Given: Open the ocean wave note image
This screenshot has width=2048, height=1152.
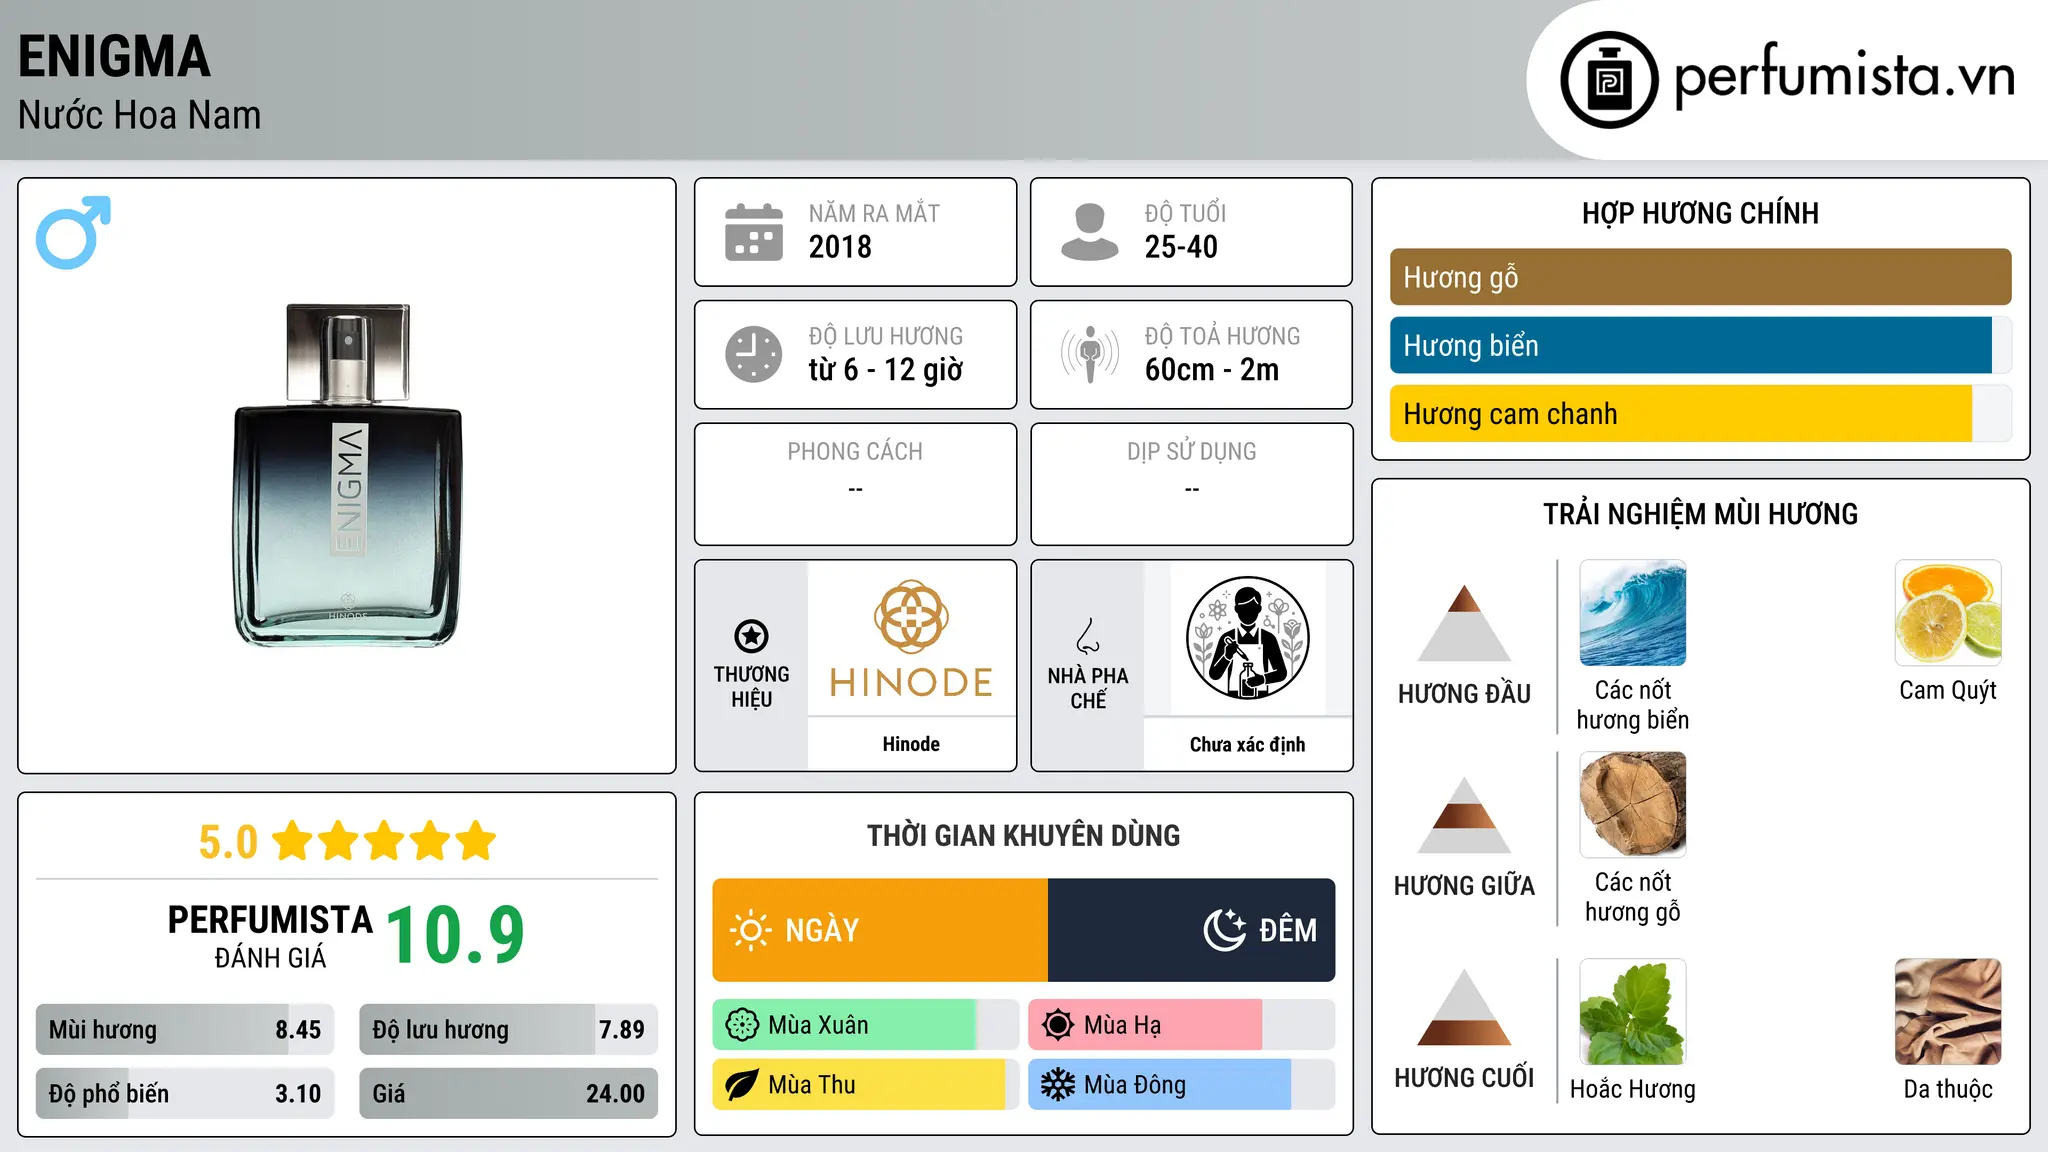Looking at the screenshot, I should click(x=1633, y=613).
